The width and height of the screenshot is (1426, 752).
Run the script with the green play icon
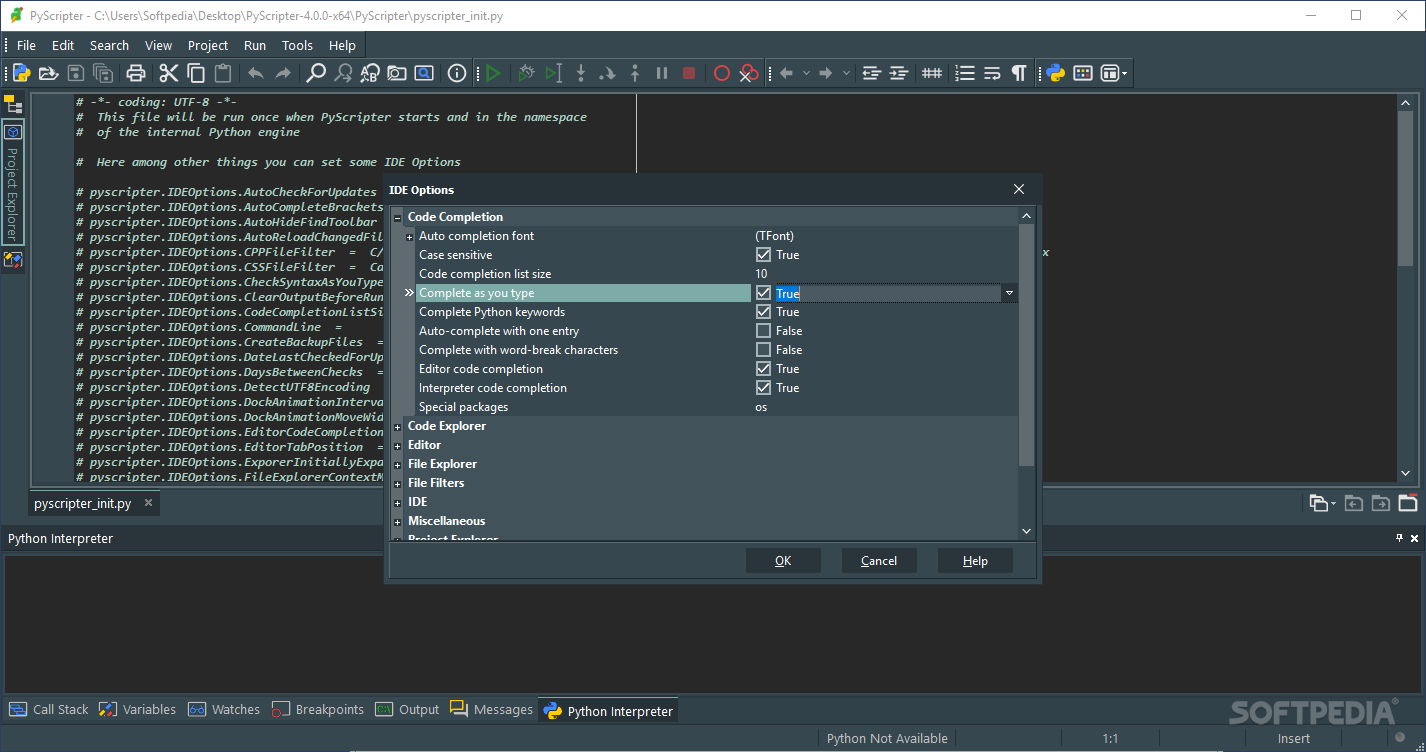493,73
